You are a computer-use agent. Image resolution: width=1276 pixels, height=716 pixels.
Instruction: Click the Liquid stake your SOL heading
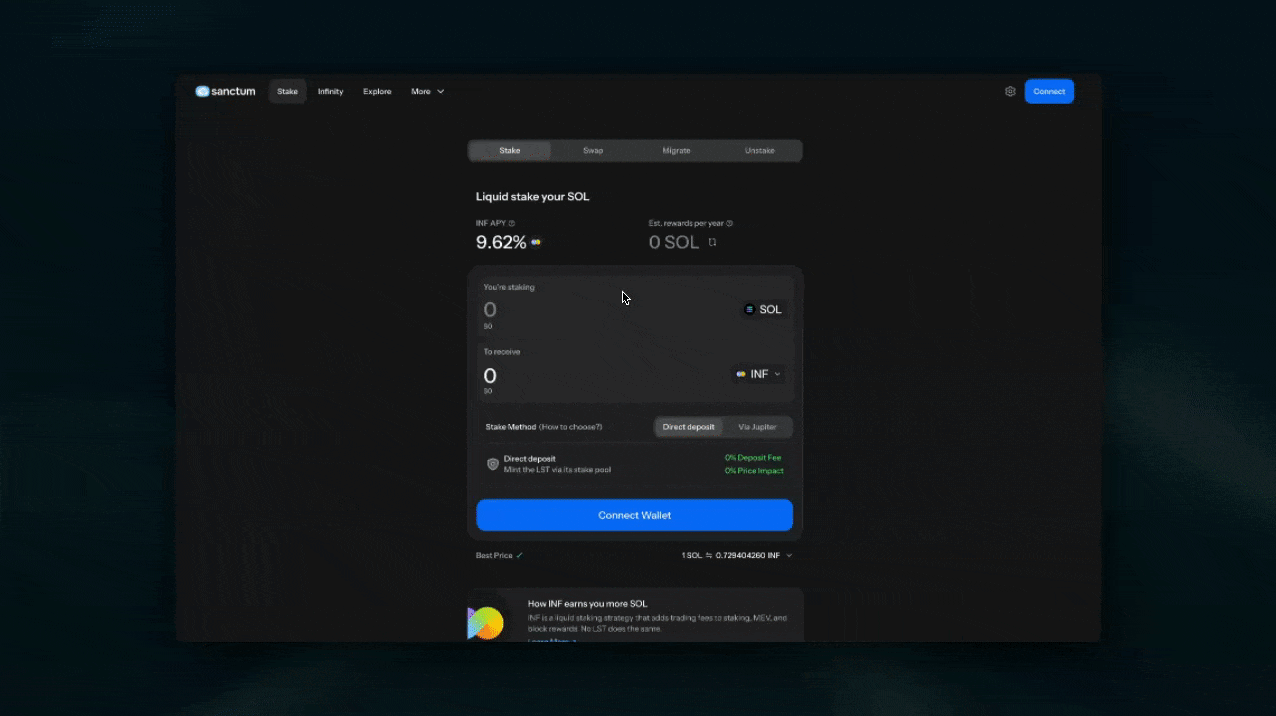click(x=533, y=197)
